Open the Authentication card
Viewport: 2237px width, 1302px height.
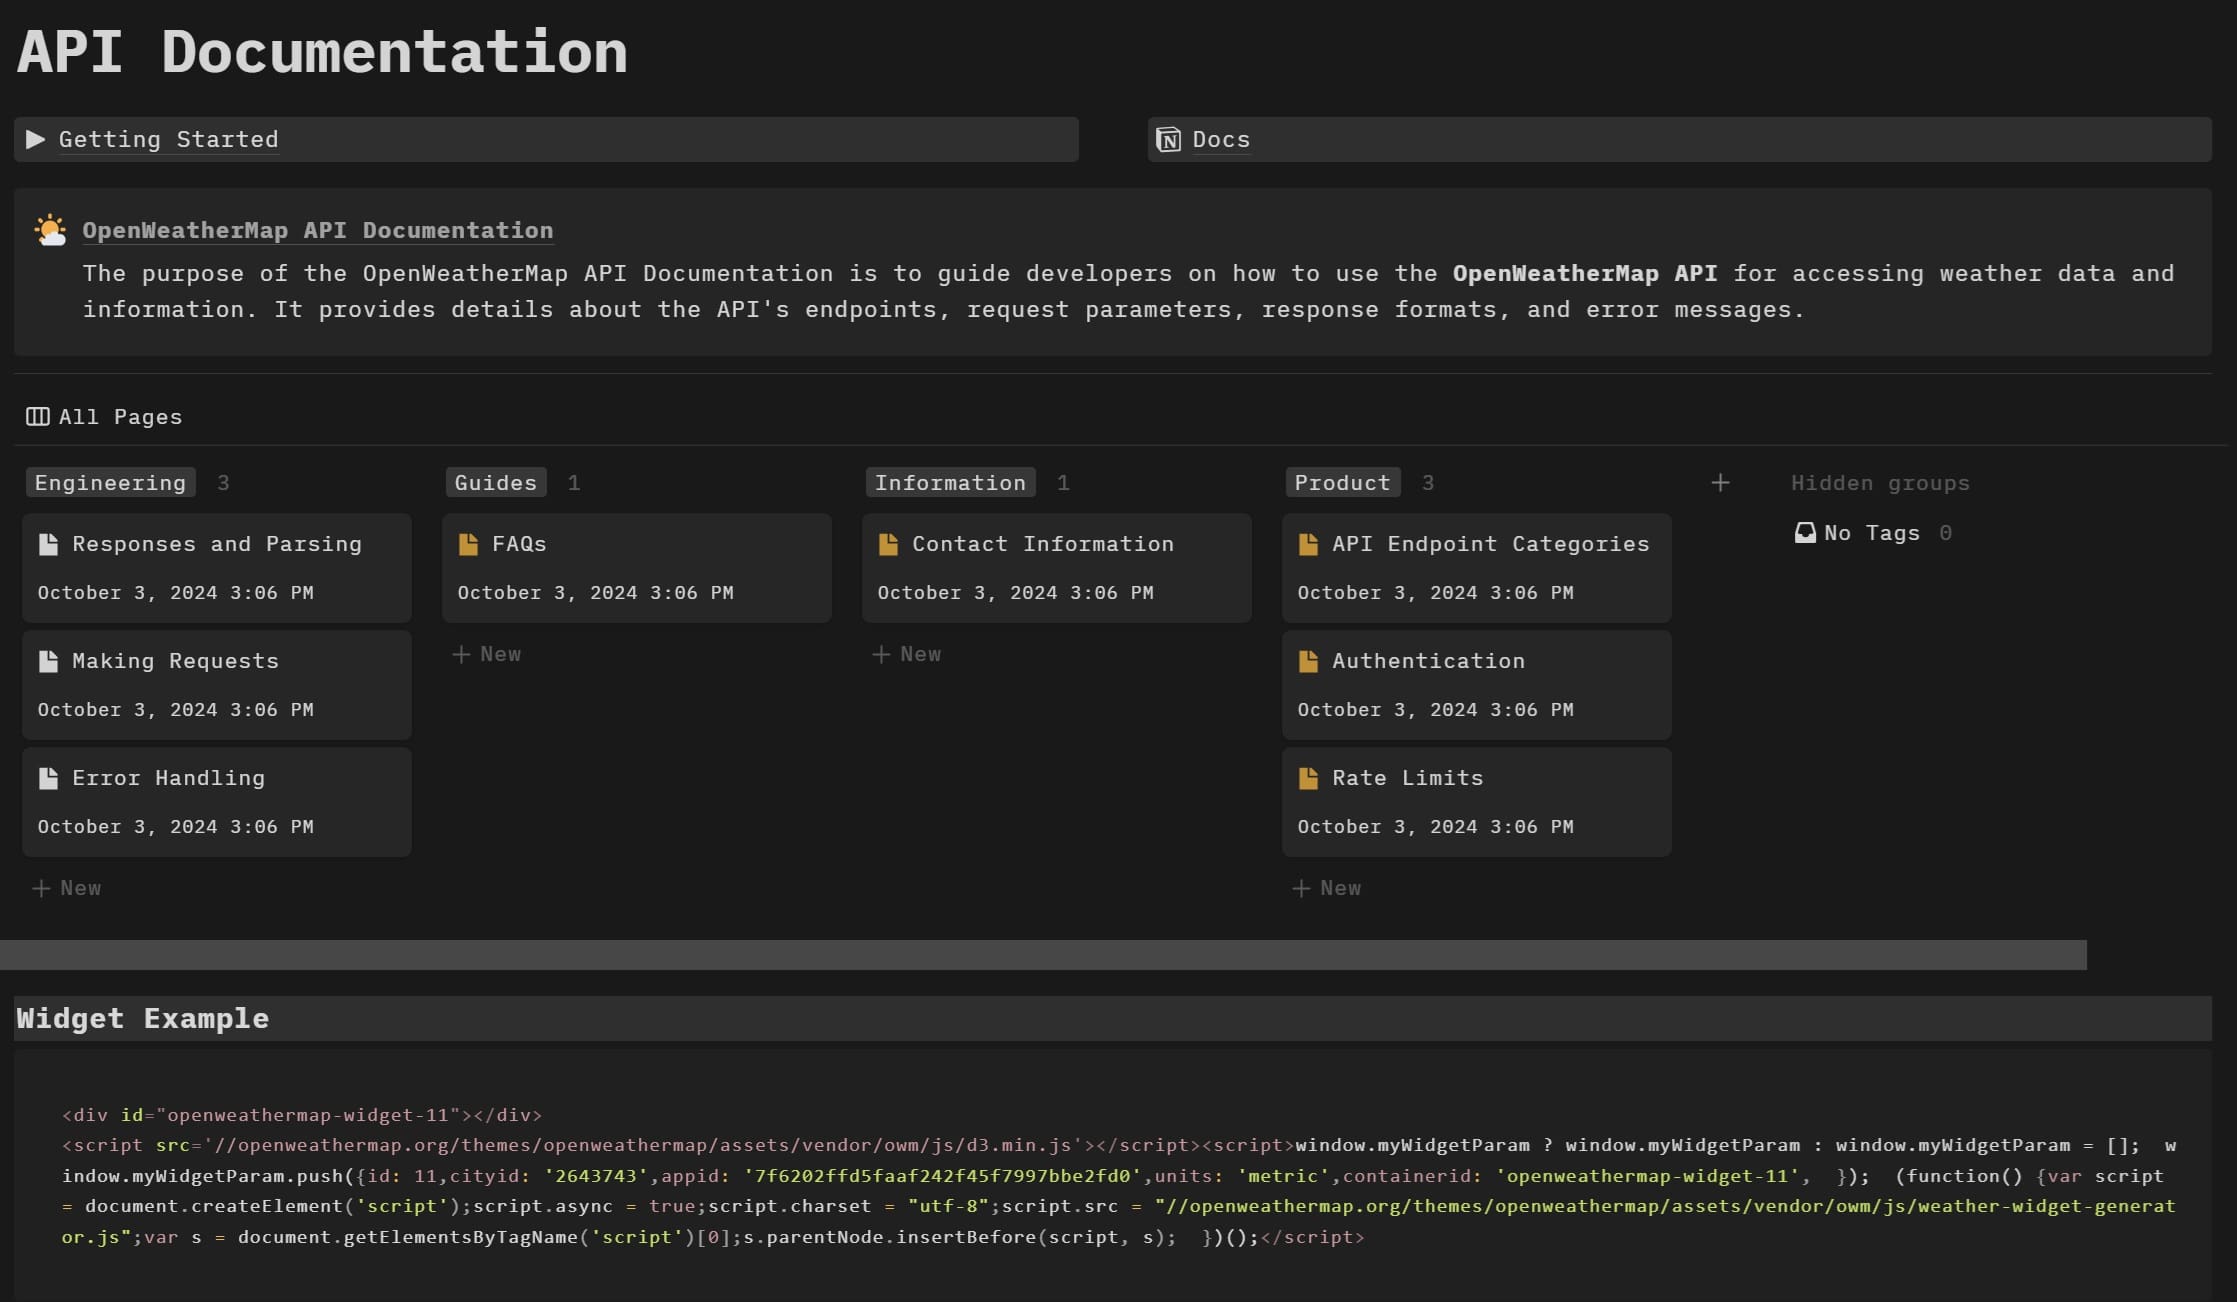point(1477,685)
